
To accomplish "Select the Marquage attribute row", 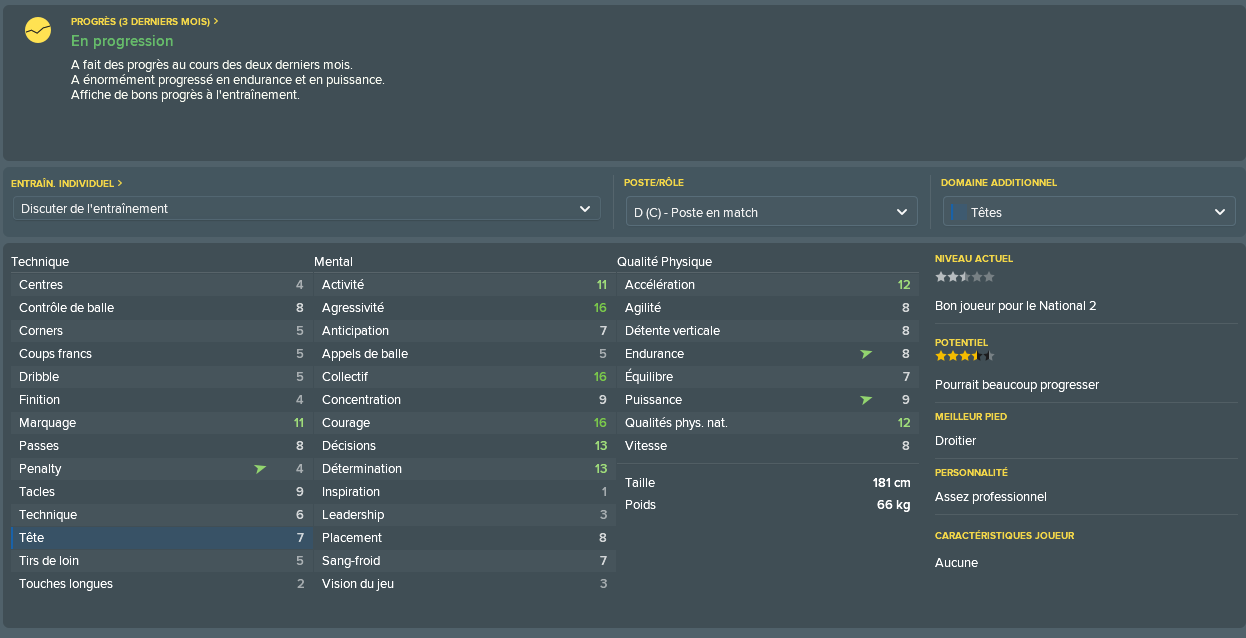I will 159,423.
